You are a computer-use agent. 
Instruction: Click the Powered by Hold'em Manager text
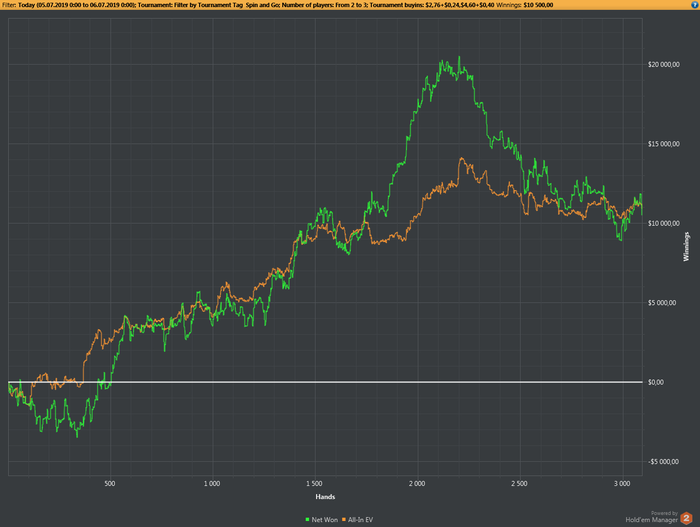click(x=652, y=517)
